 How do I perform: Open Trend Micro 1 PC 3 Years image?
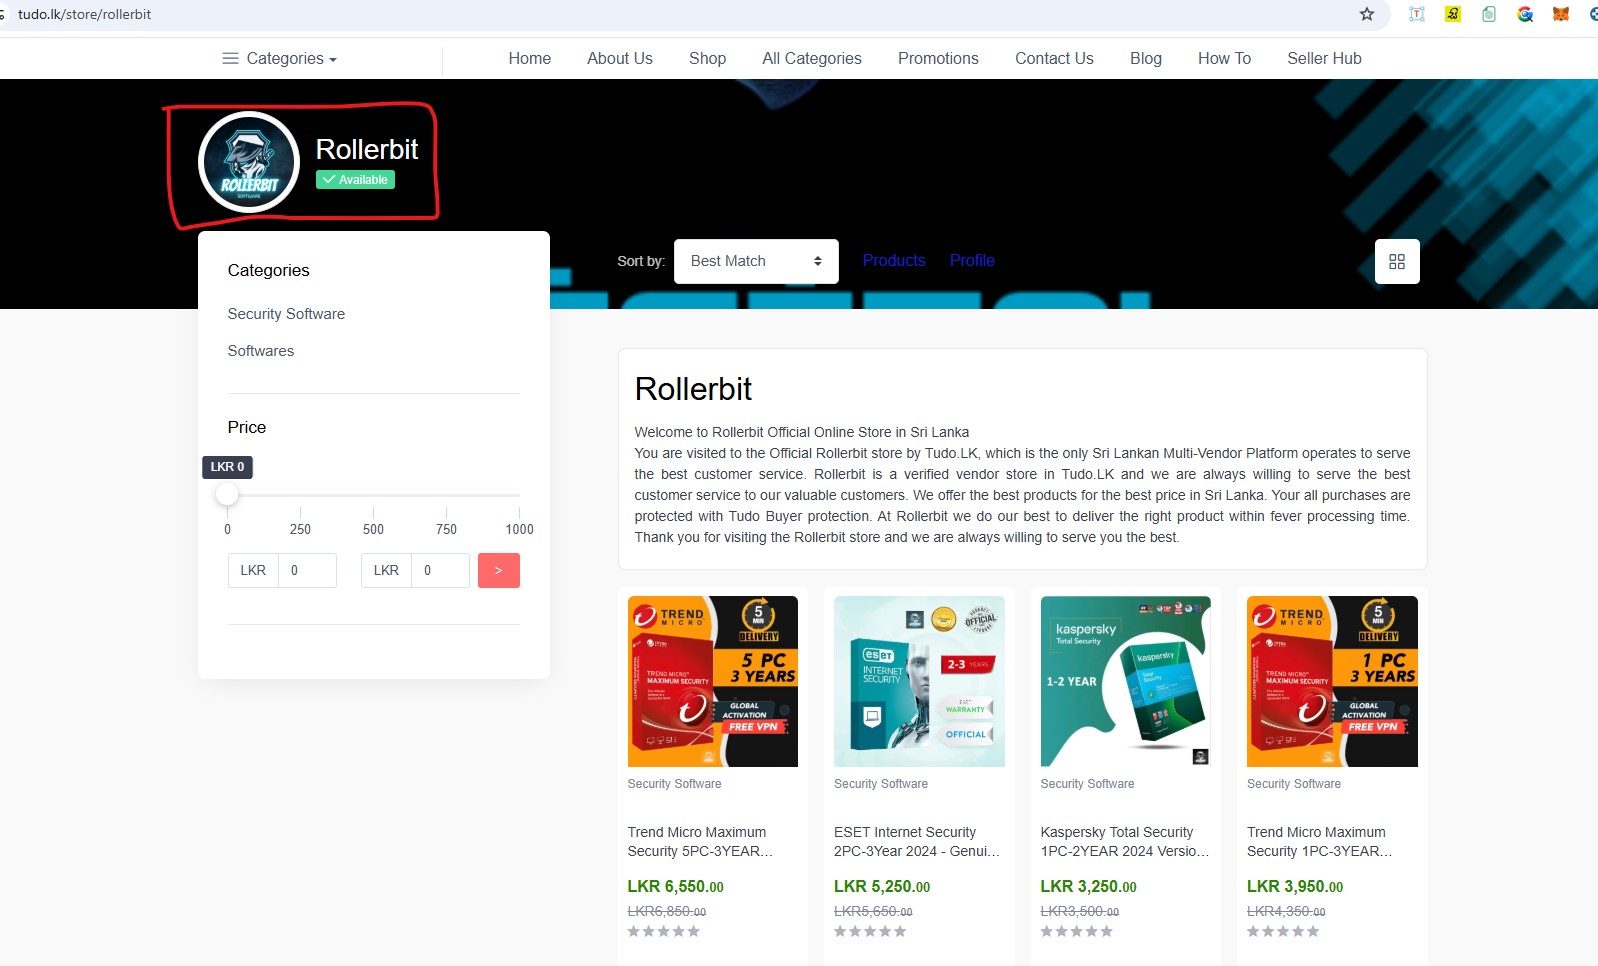(1332, 681)
